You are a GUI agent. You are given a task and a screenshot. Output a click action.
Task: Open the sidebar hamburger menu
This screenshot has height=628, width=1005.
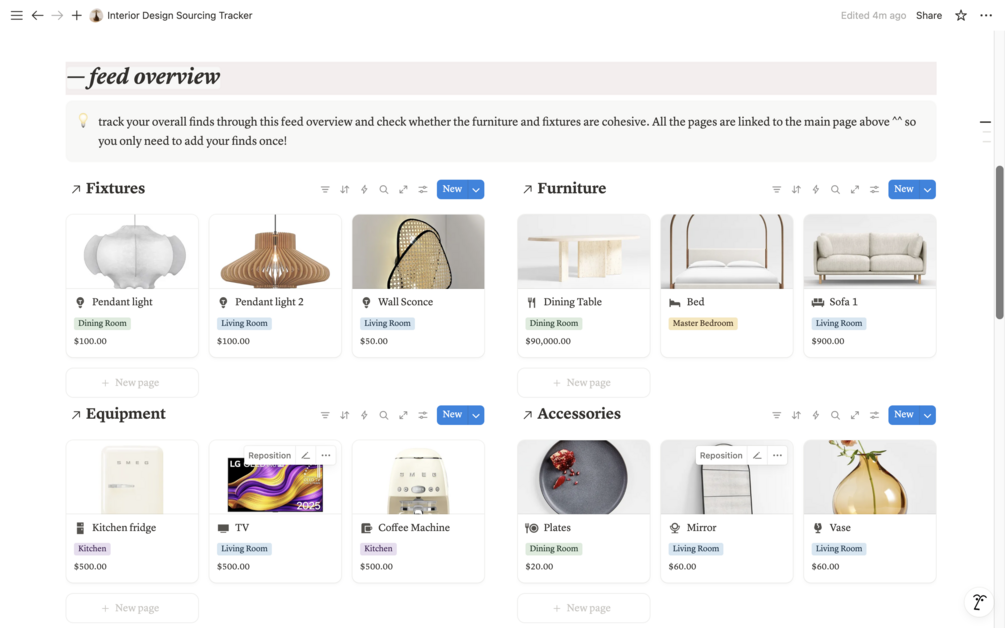(x=16, y=15)
